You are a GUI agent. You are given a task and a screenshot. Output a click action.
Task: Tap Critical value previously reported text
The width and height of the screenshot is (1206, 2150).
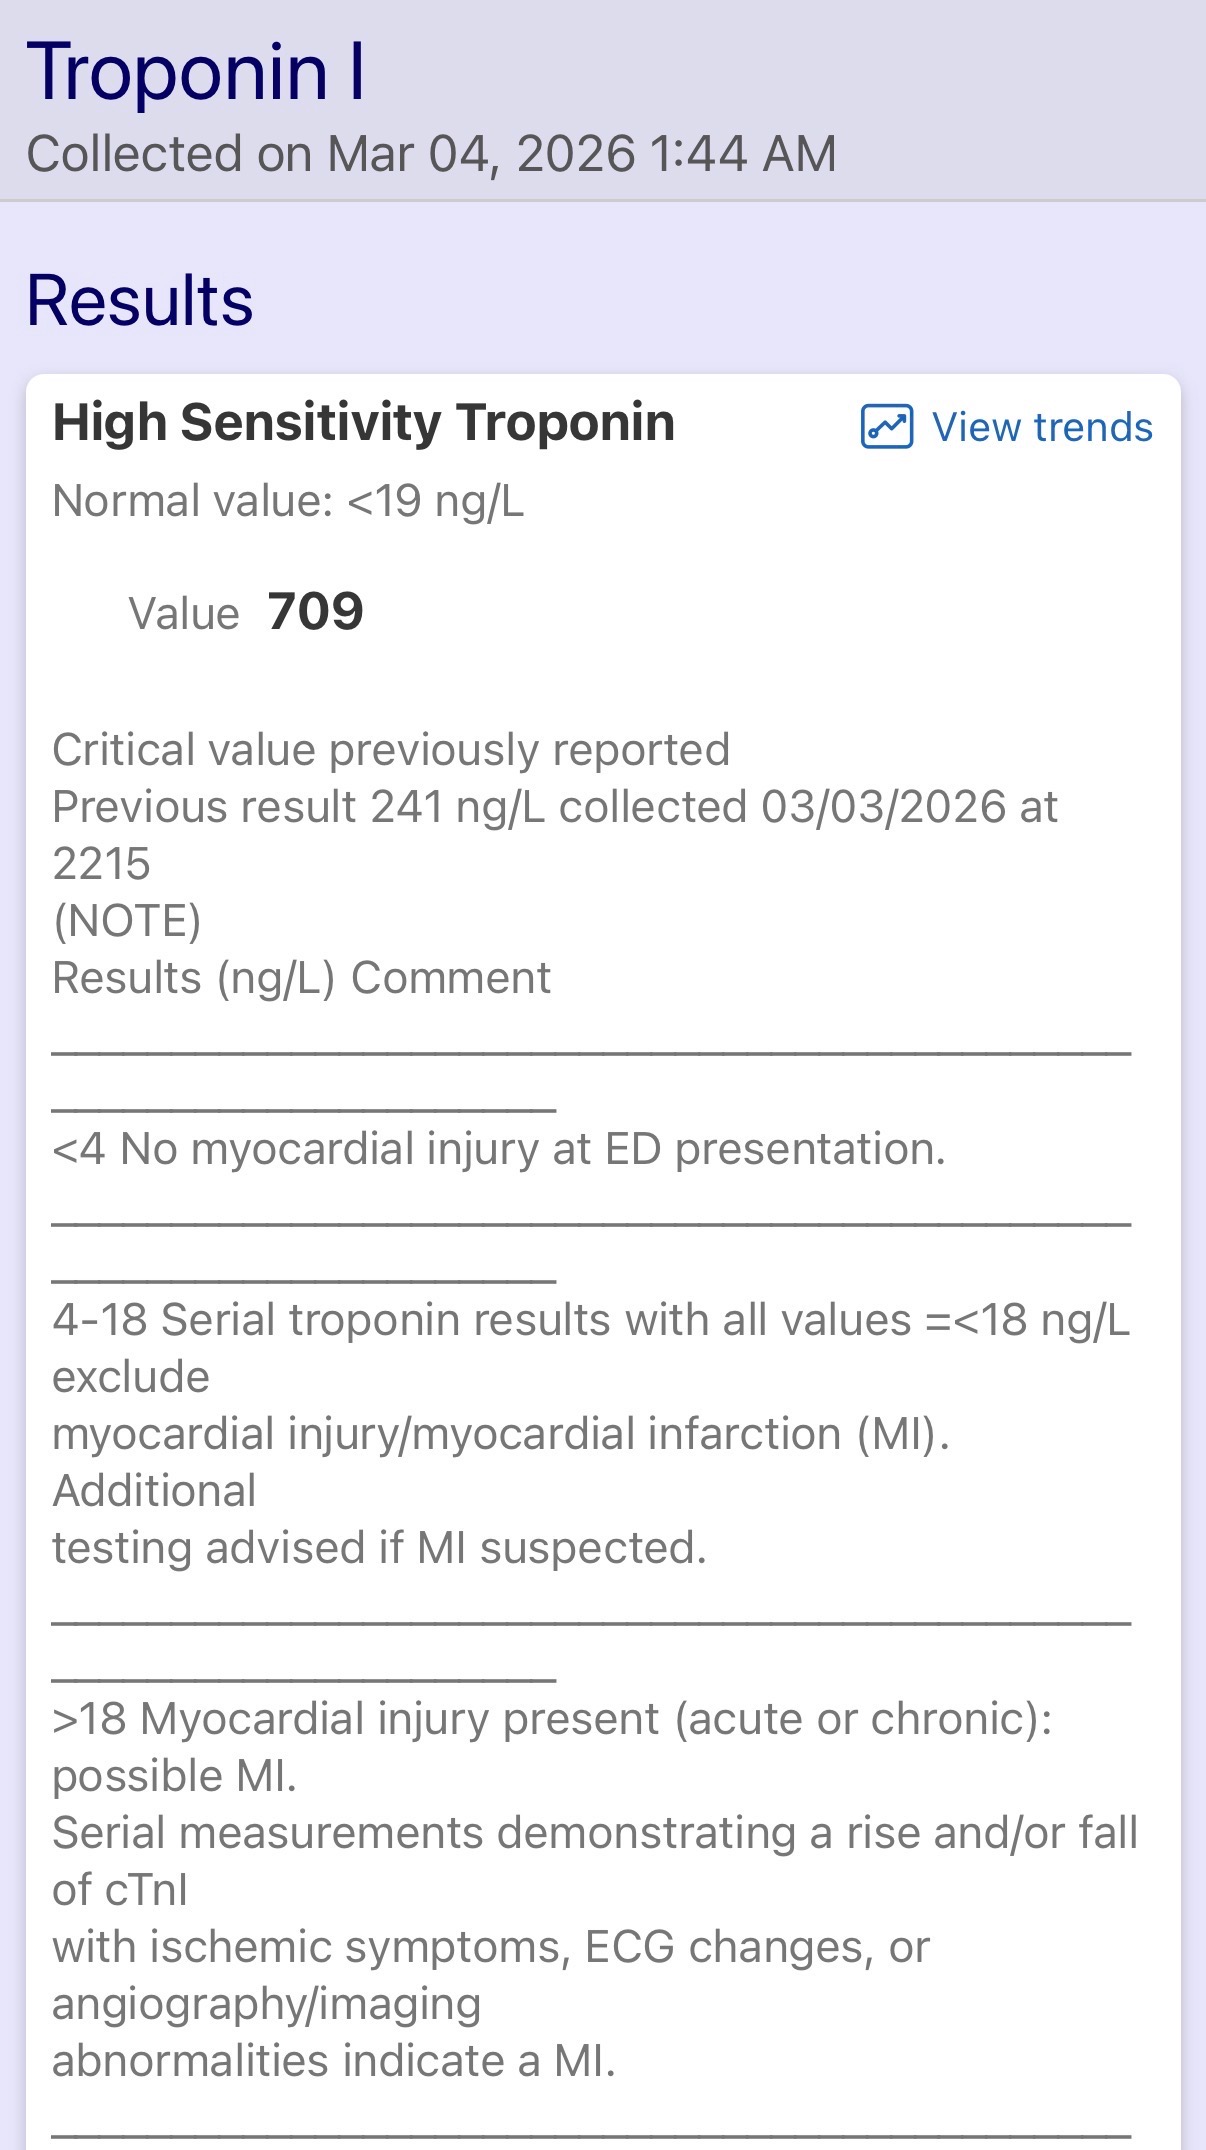point(391,750)
